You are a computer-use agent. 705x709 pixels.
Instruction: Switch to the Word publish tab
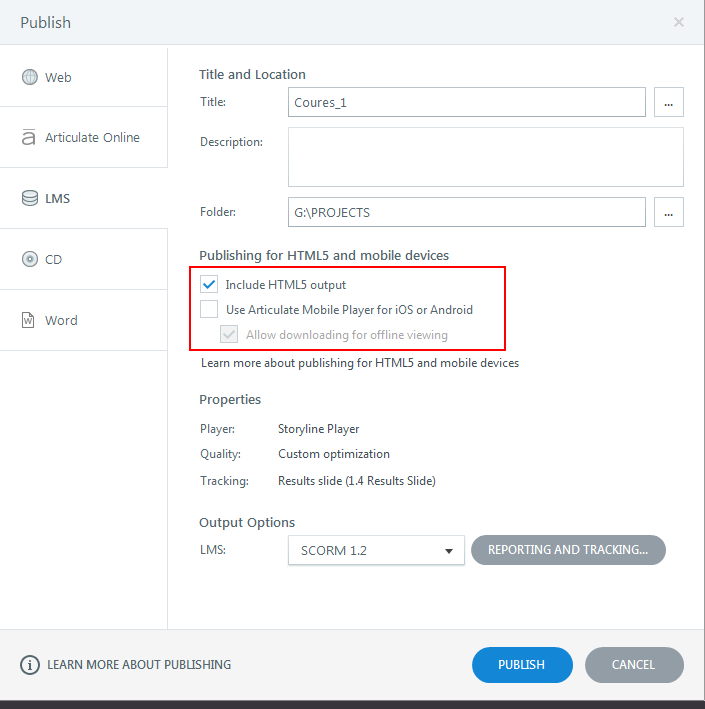(61, 321)
